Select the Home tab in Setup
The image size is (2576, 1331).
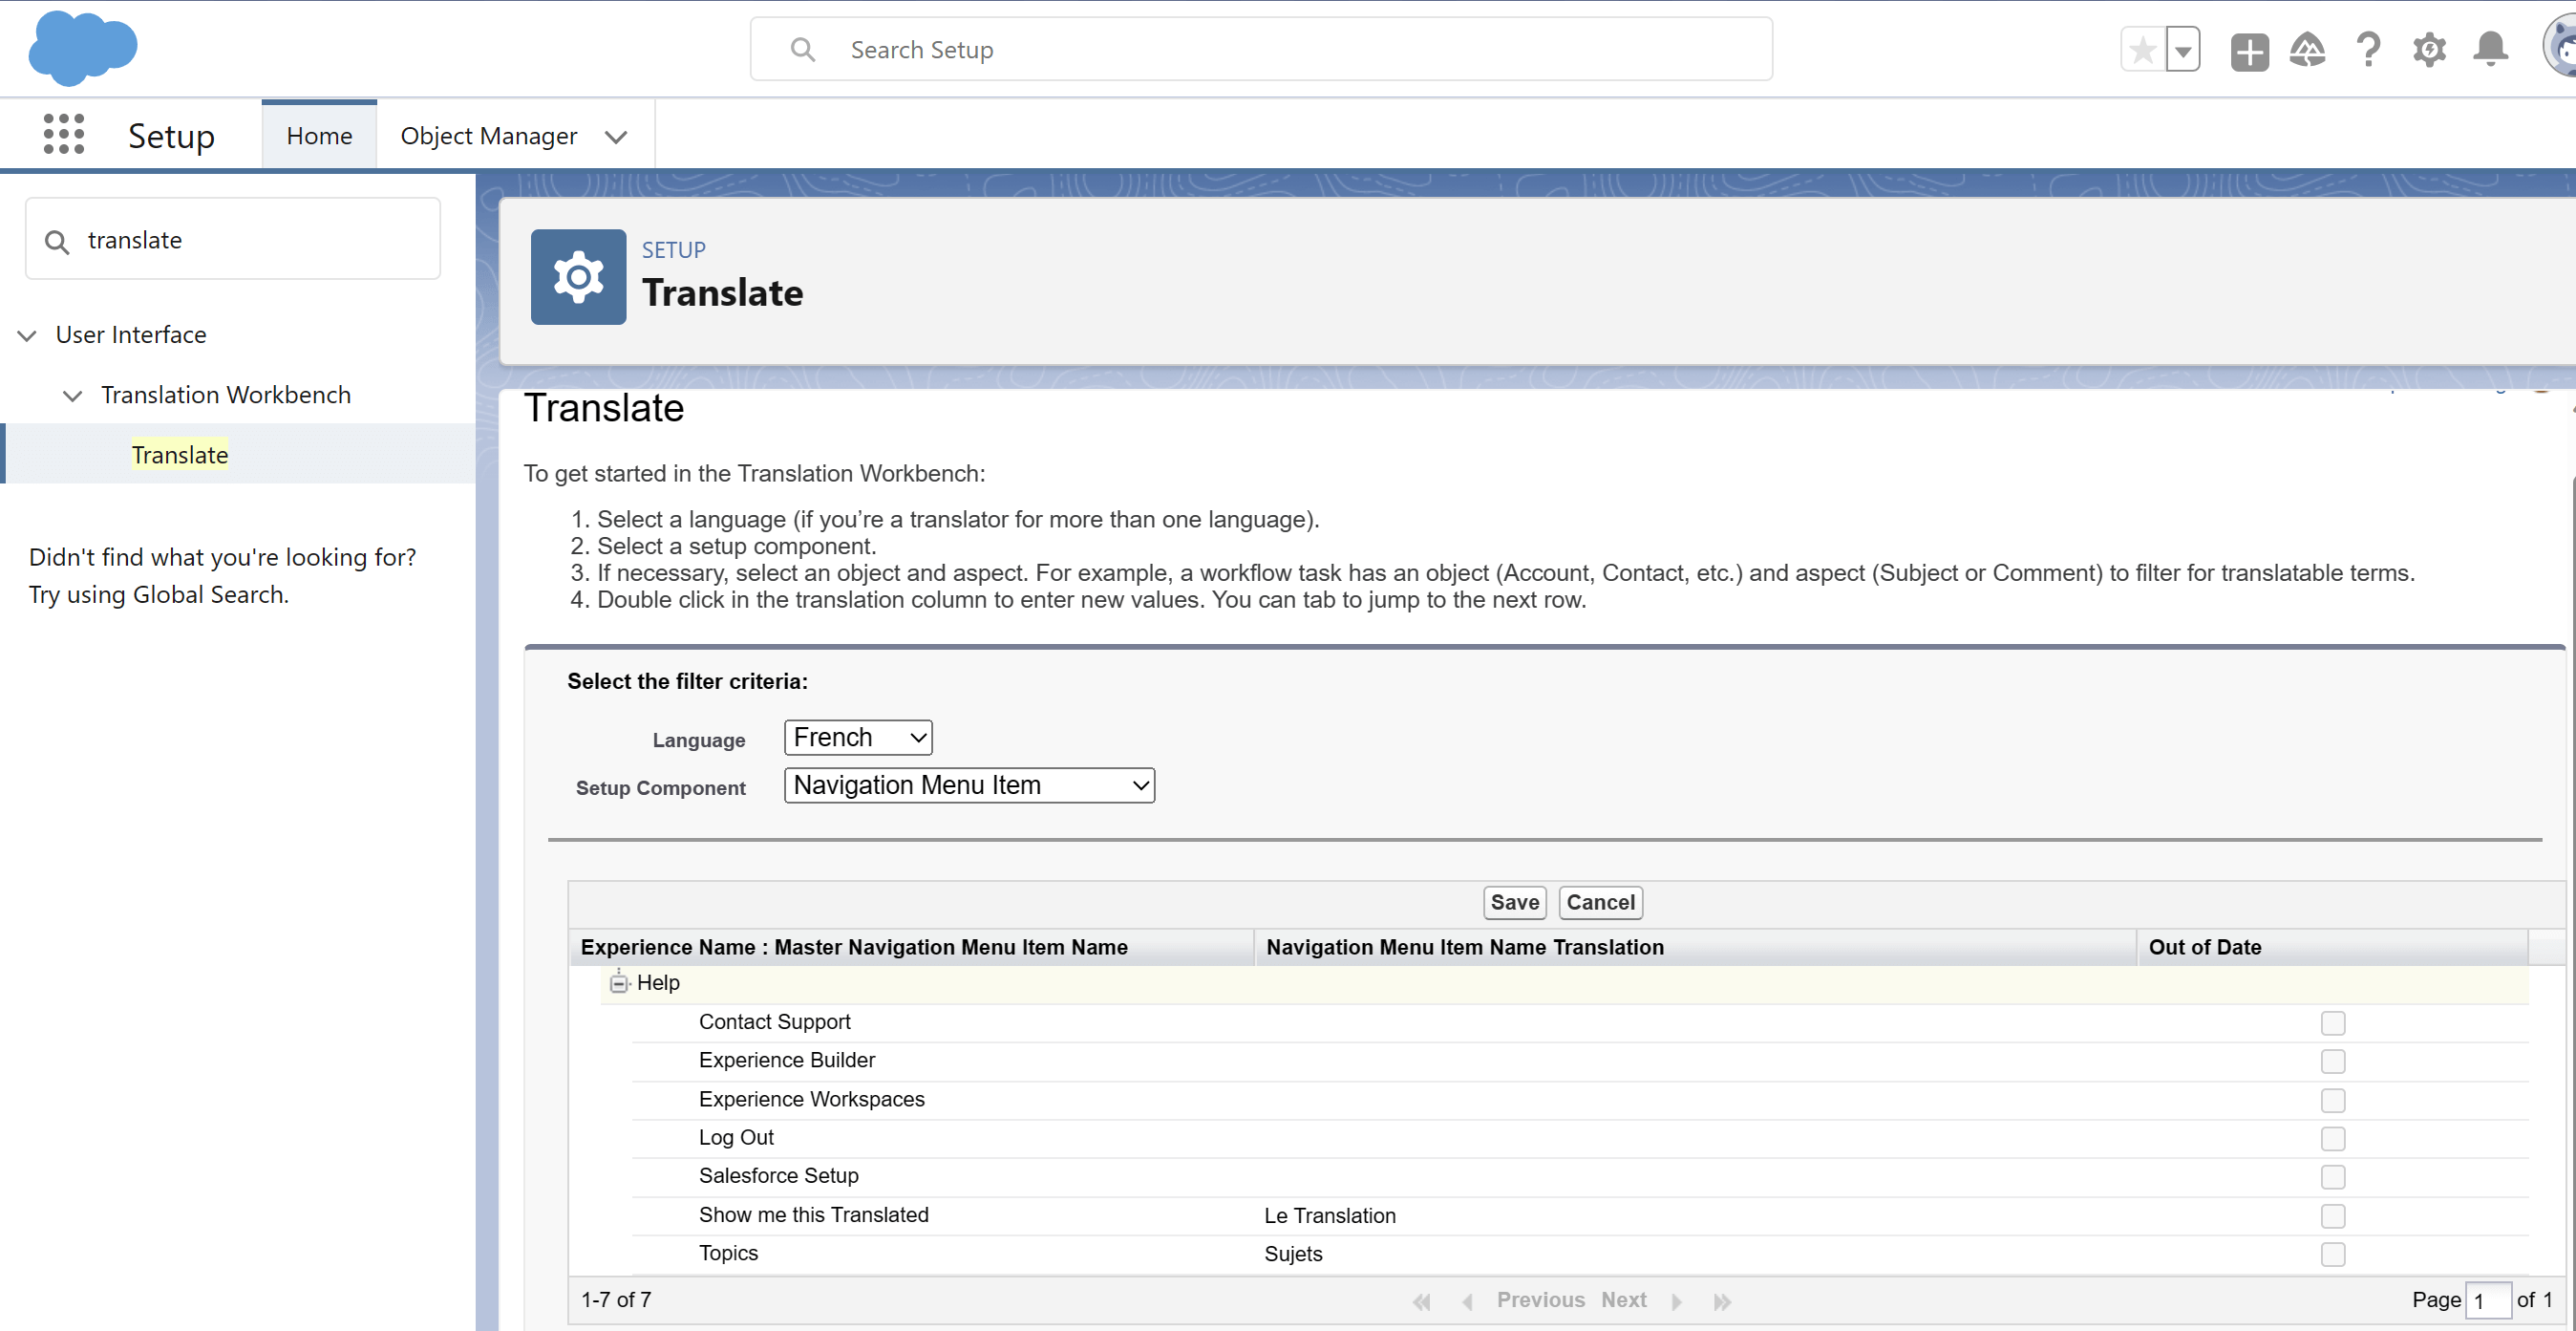[x=318, y=135]
